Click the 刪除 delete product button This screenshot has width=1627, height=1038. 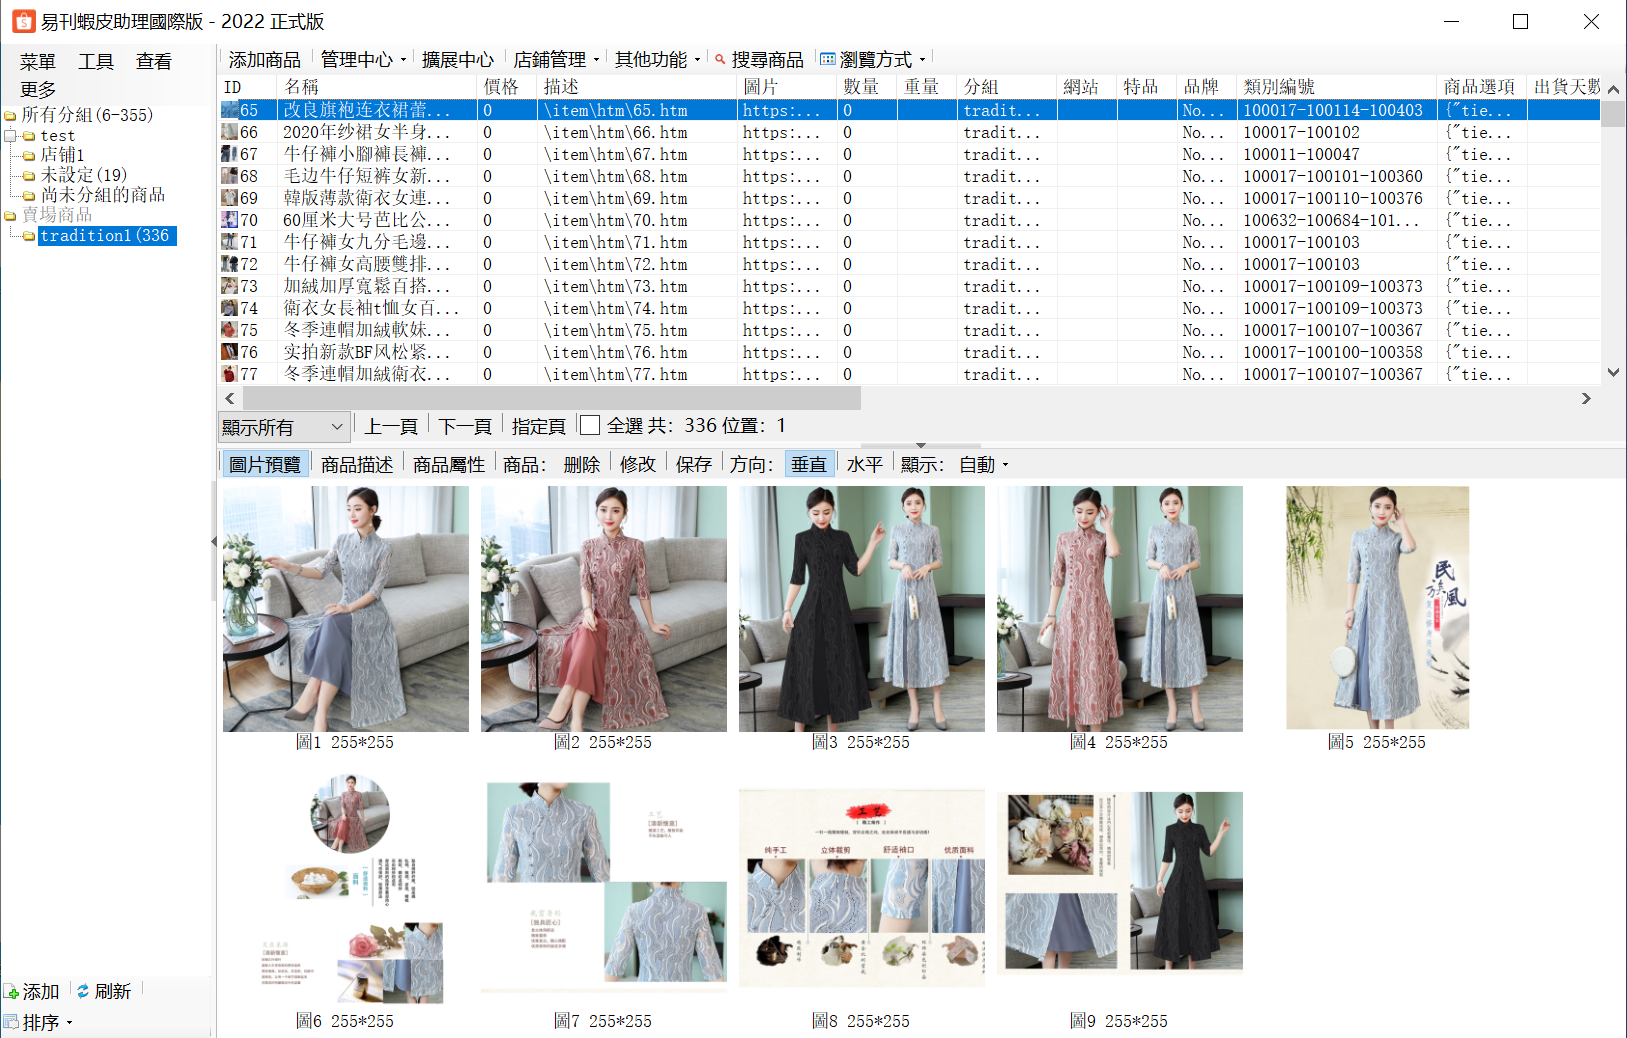(582, 464)
